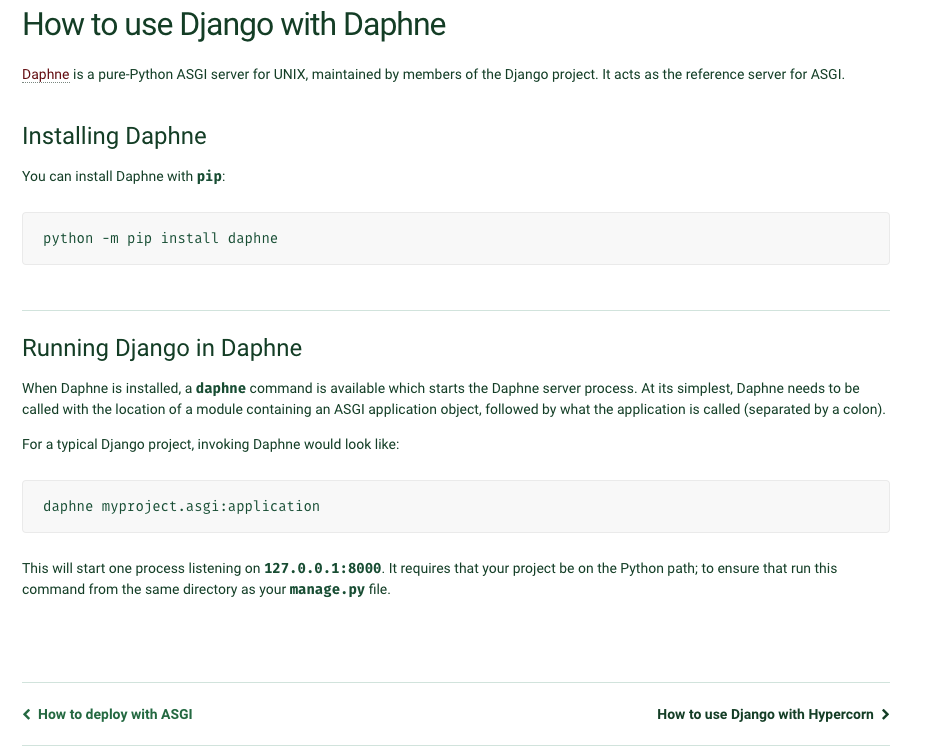
Task: Click the 127.0.0.1:8000 address text
Action: pos(323,568)
